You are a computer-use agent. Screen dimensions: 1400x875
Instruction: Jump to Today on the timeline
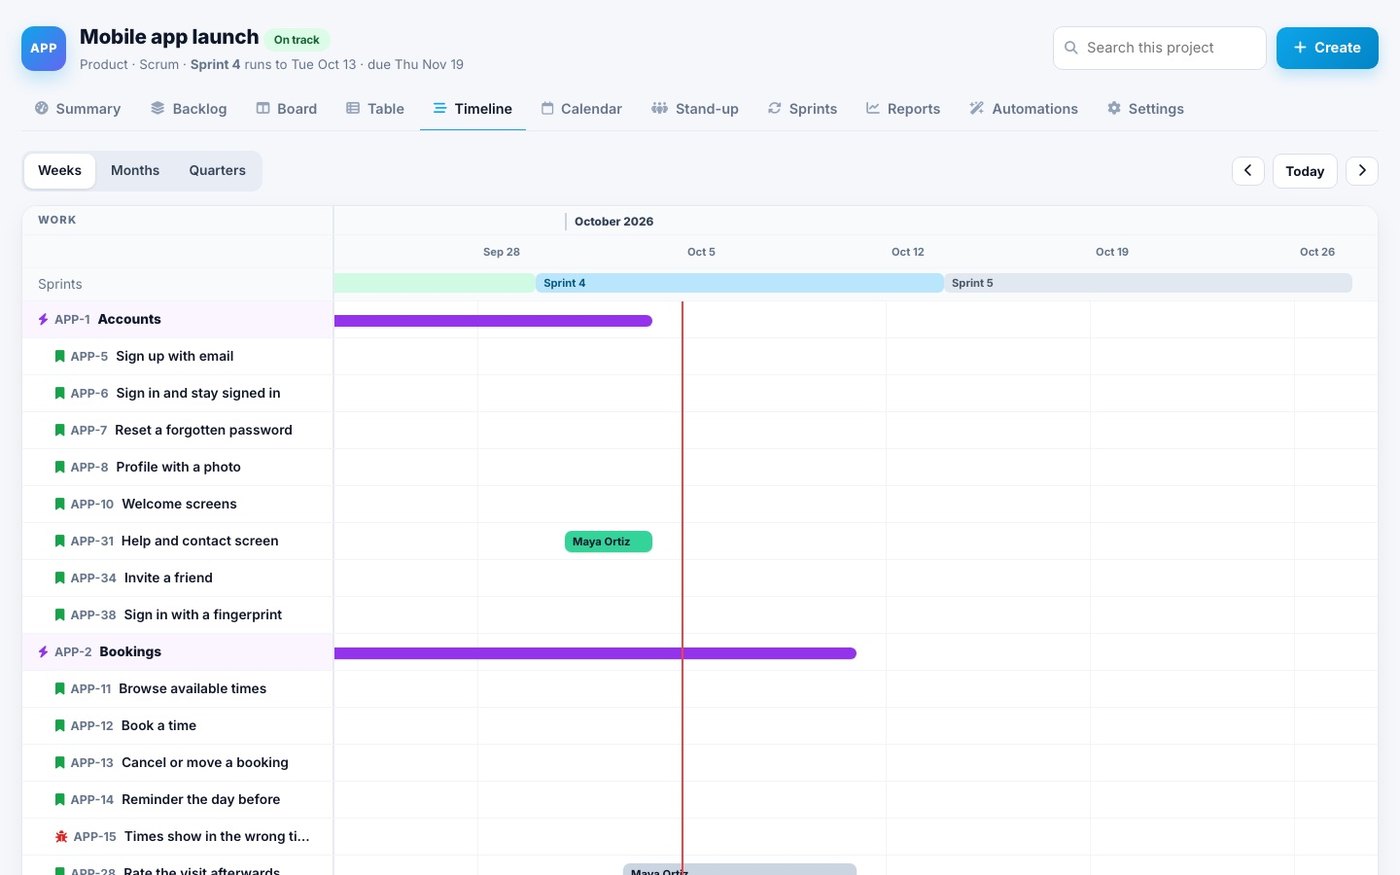[x=1305, y=171]
